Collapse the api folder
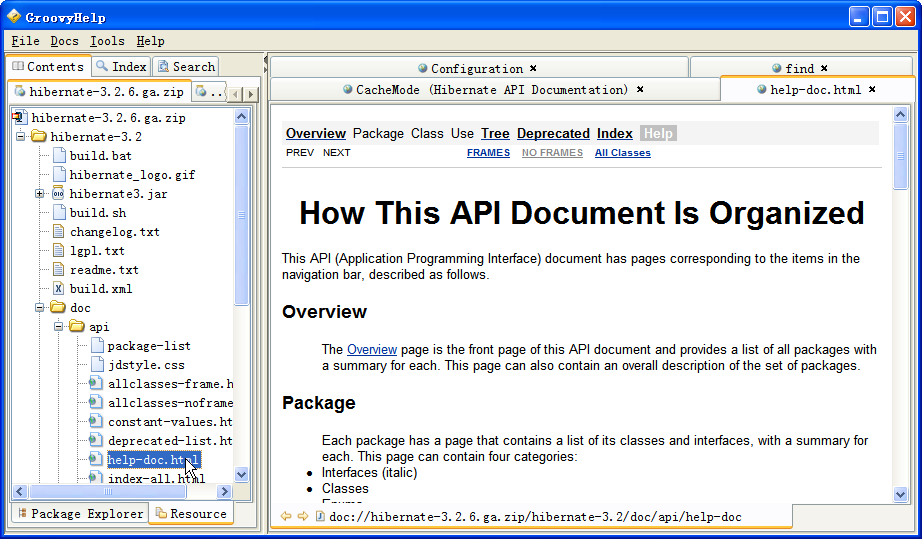This screenshot has height=539, width=922. [58, 327]
